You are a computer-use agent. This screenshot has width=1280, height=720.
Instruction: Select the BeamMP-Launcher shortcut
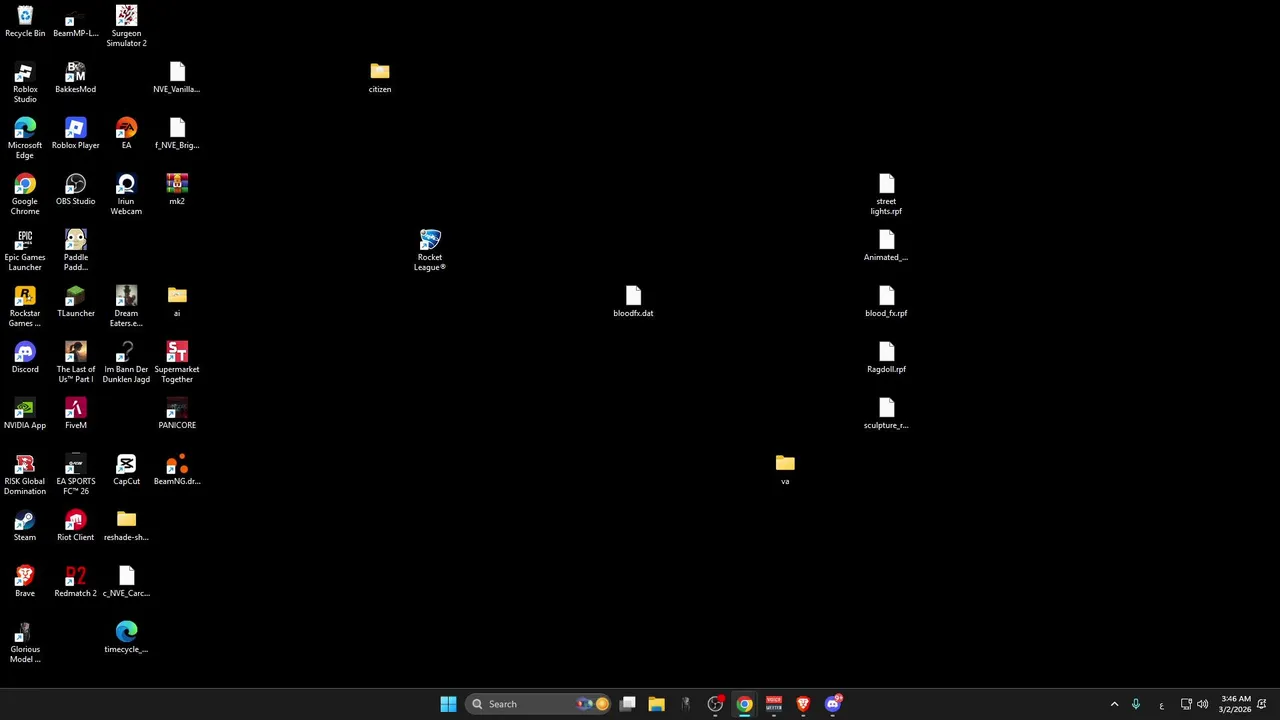coord(76,22)
